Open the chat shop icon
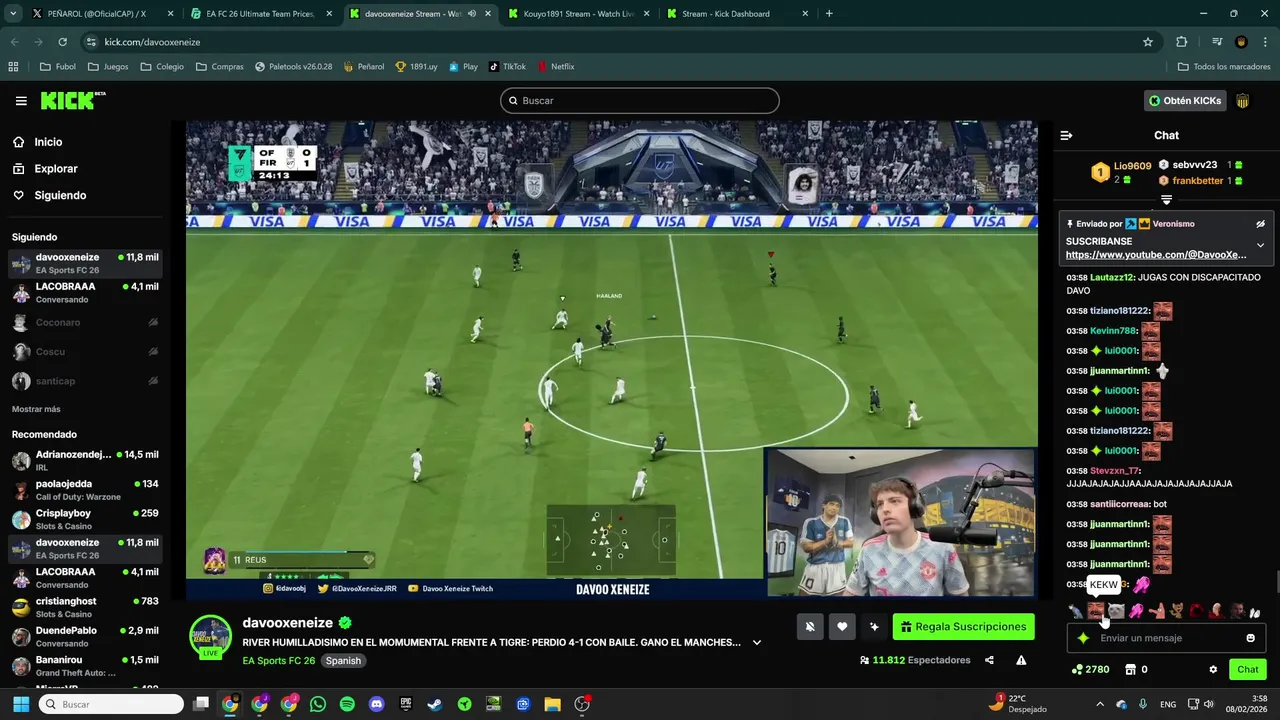 (1130, 670)
